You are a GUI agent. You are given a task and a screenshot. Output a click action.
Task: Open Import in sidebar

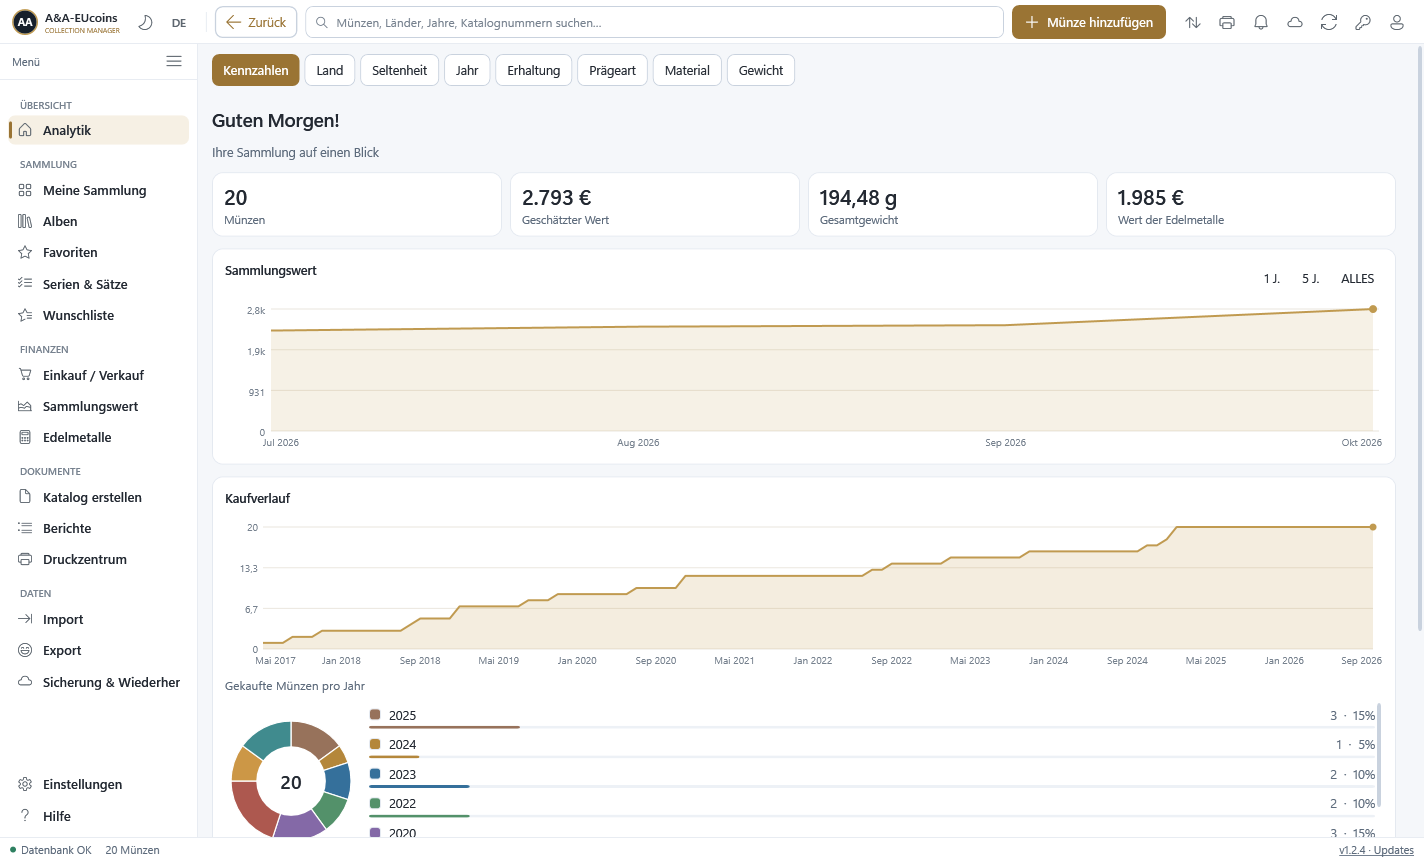pyautogui.click(x=99, y=619)
